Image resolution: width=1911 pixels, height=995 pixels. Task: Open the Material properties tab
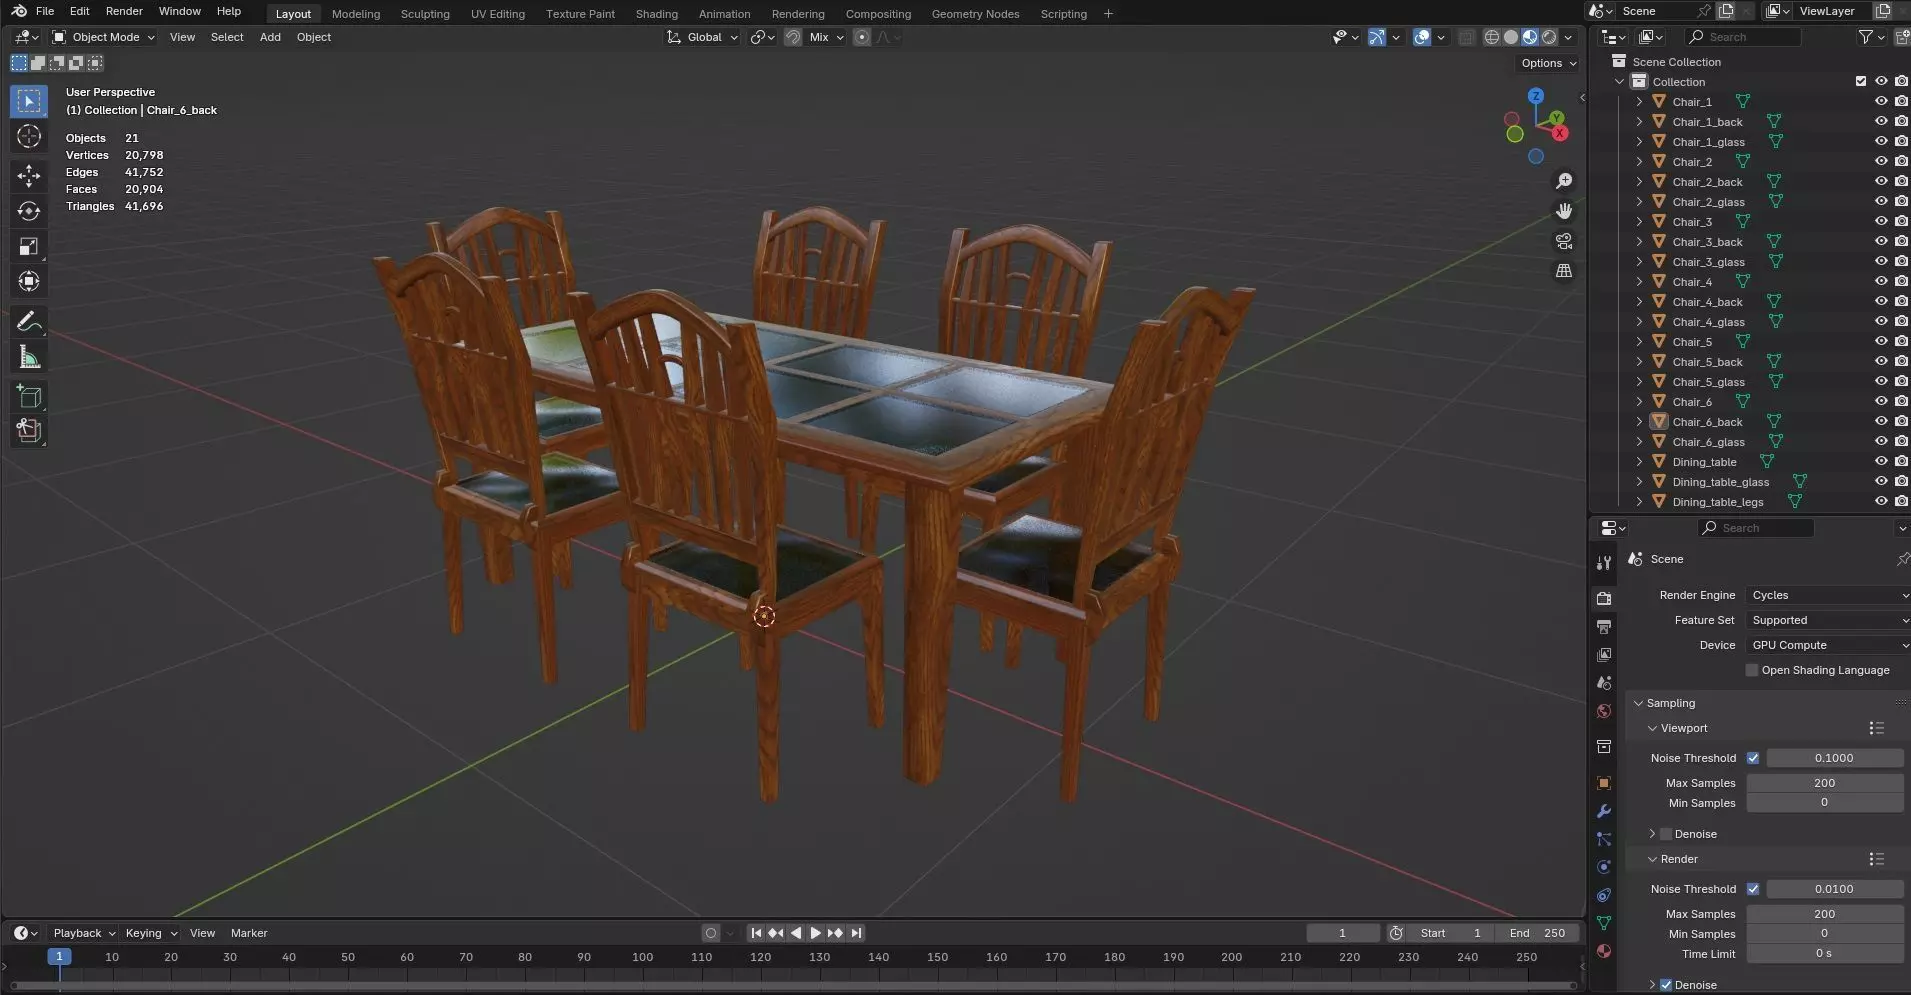tap(1604, 951)
